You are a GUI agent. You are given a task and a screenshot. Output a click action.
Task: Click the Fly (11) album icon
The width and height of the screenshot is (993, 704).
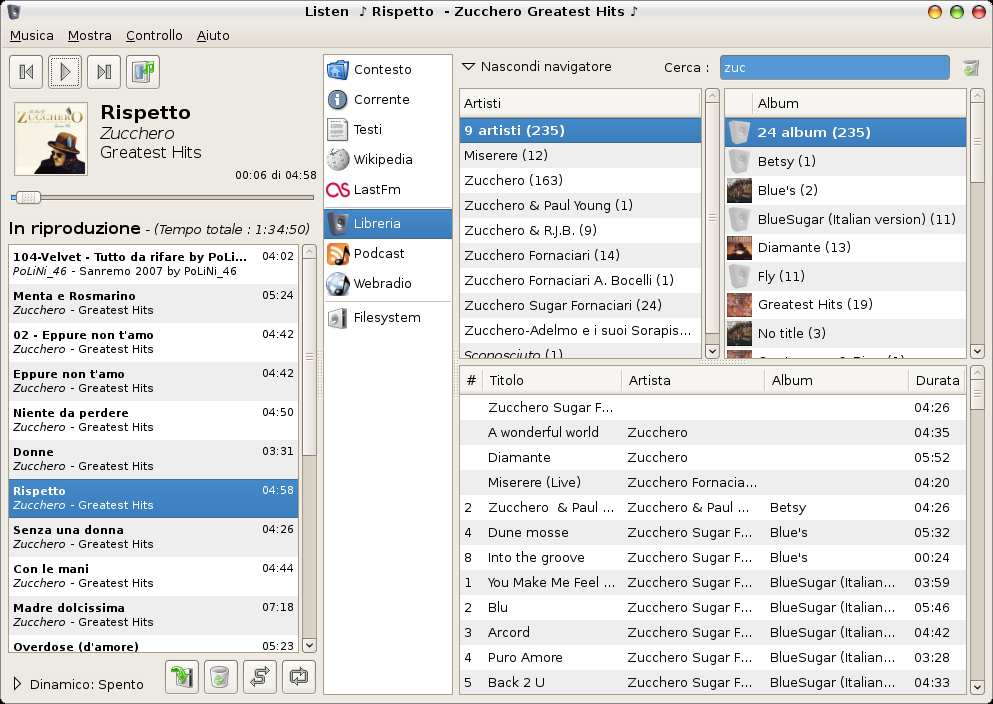click(x=739, y=276)
